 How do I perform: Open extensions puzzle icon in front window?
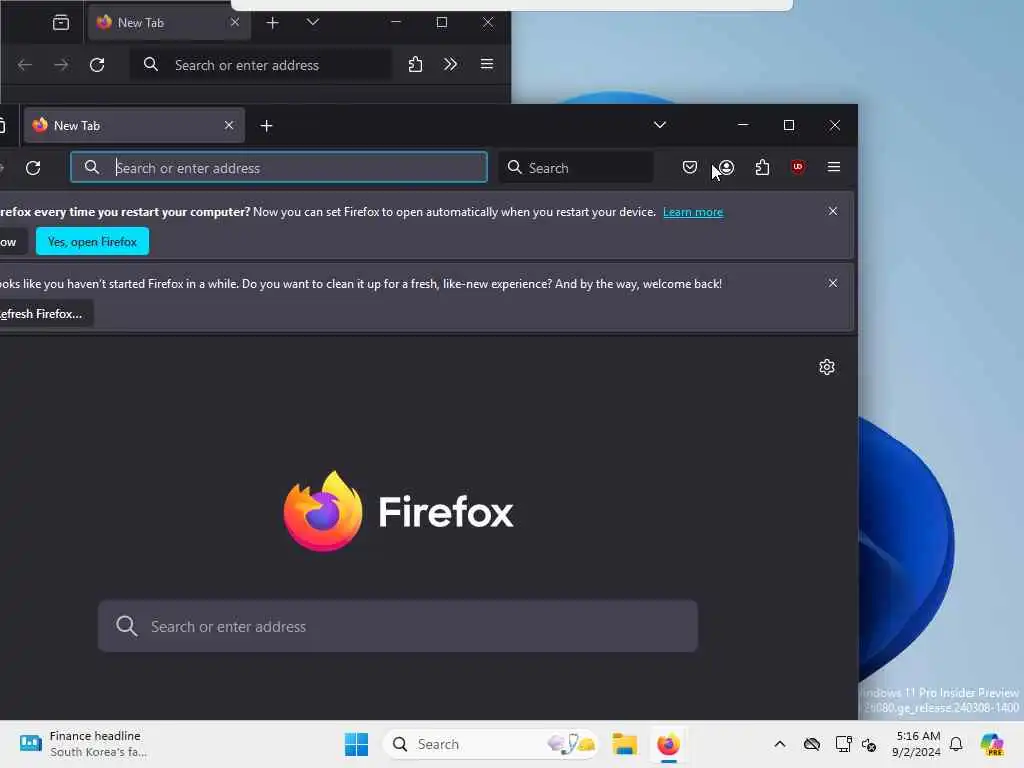tap(762, 168)
